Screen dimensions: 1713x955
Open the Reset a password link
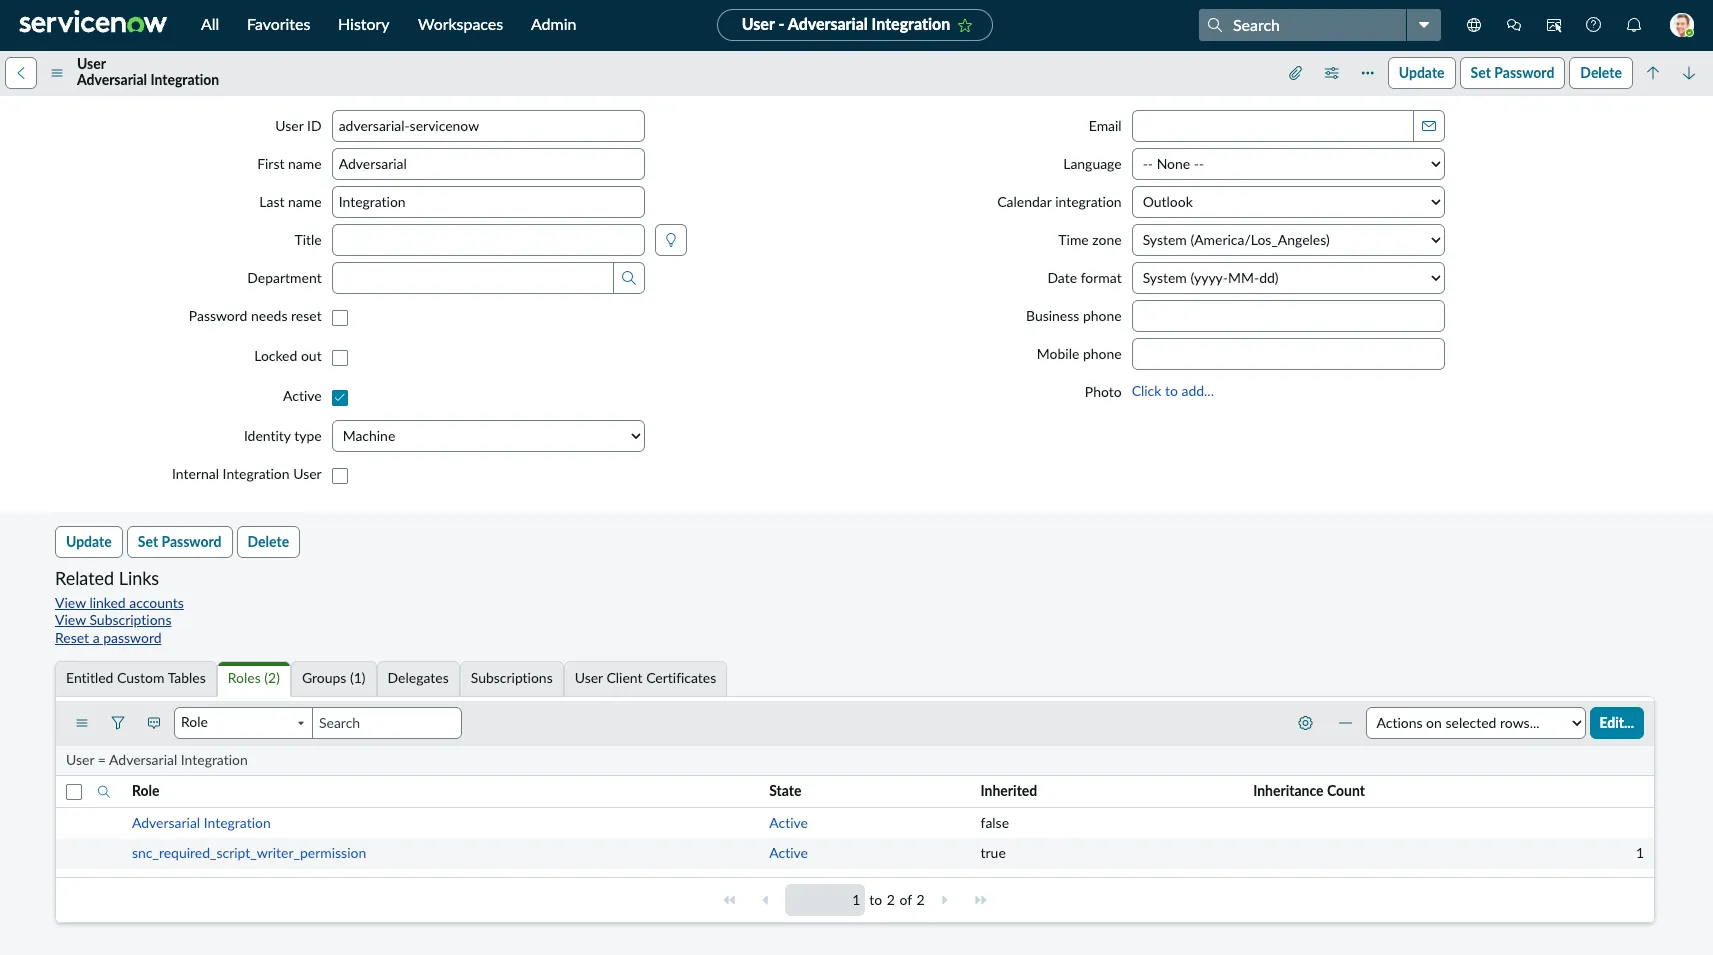[108, 638]
